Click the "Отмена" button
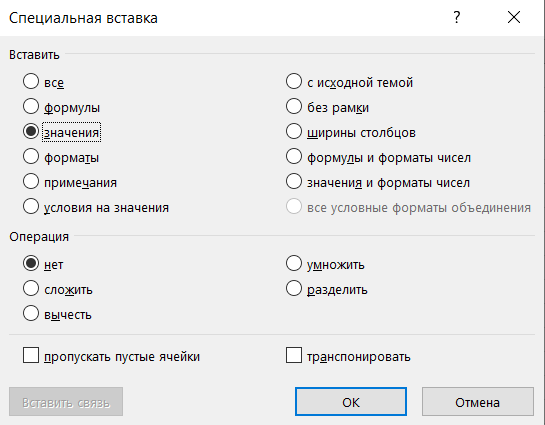This screenshot has height=425, width=545. pos(478,402)
